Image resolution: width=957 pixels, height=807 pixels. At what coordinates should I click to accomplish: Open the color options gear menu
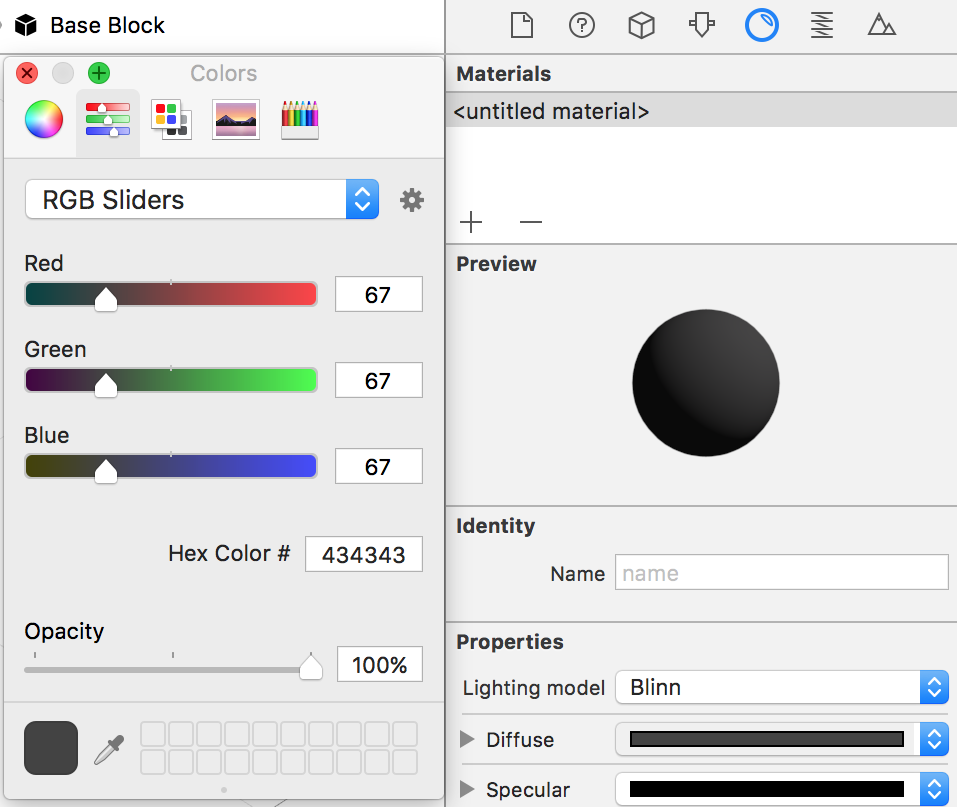(412, 199)
